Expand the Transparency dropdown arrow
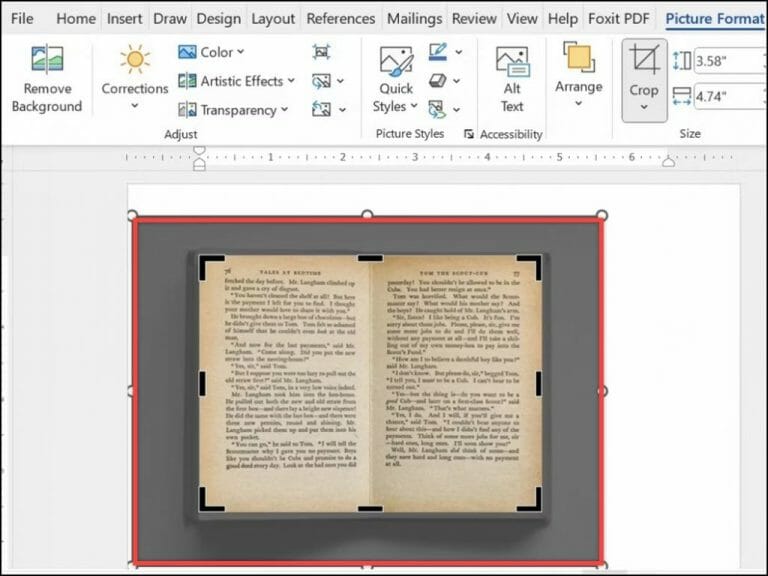This screenshot has width=768, height=576. tap(285, 110)
